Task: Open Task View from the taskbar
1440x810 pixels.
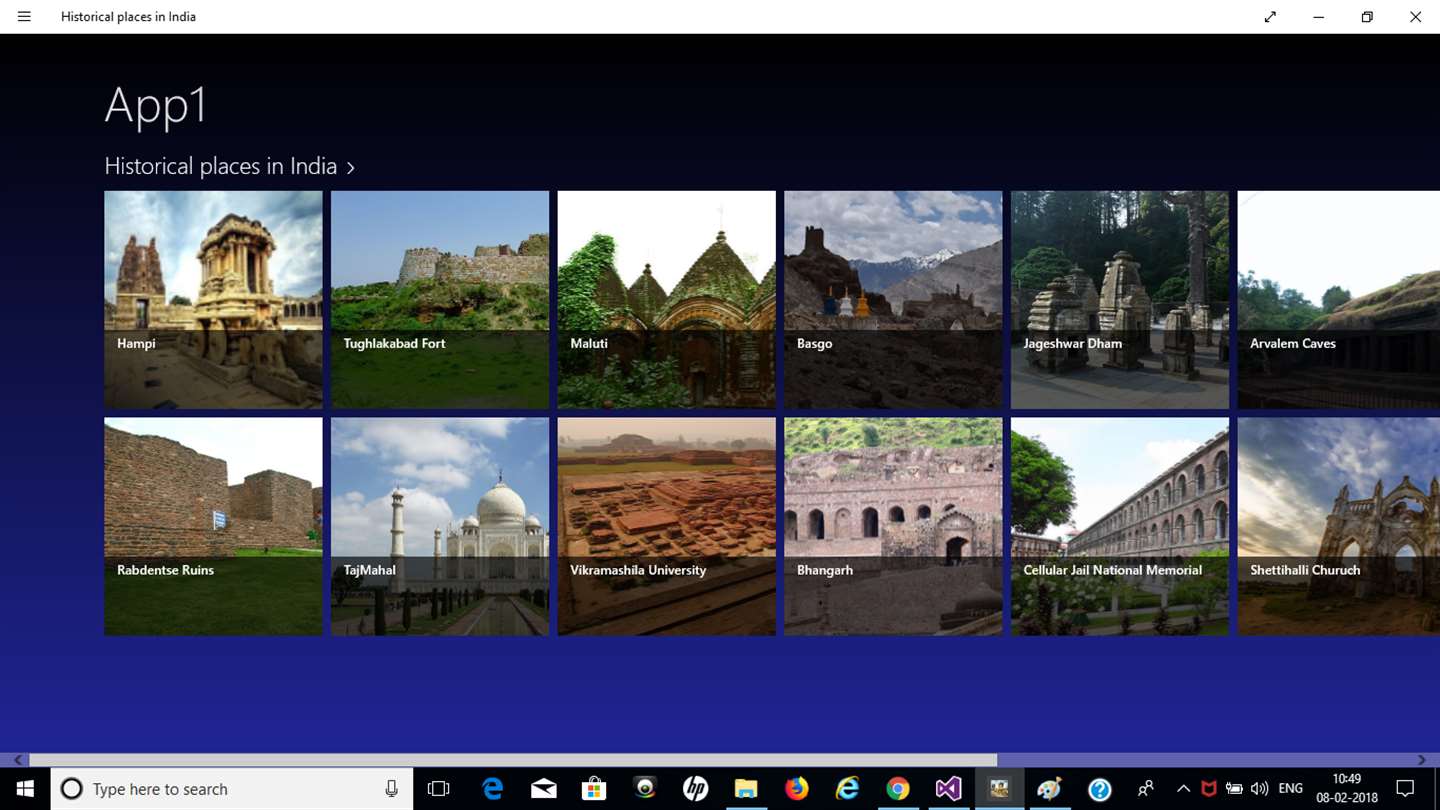Action: tap(438, 789)
